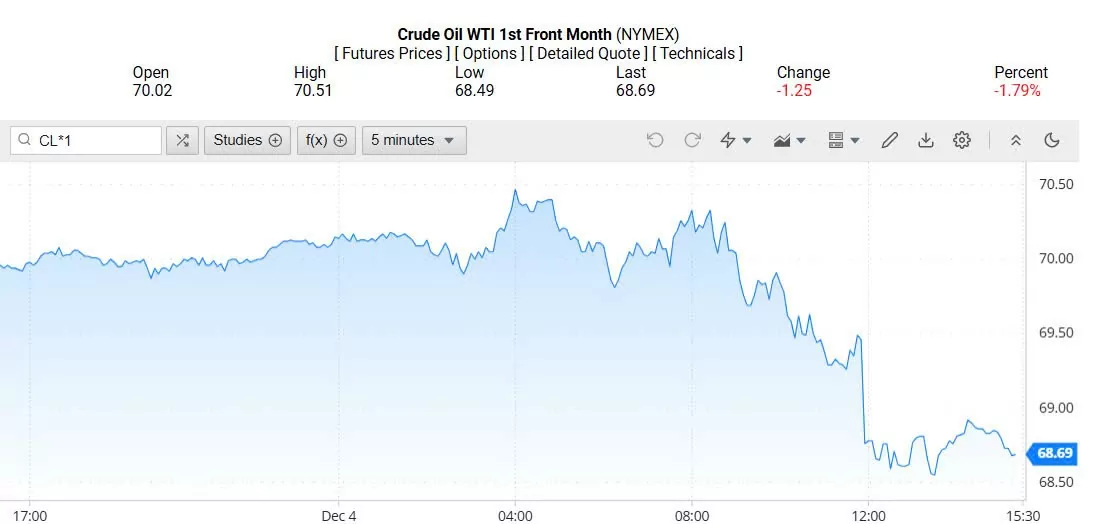1103x524 pixels.
Task: Open the Technicals link
Action: pos(698,54)
